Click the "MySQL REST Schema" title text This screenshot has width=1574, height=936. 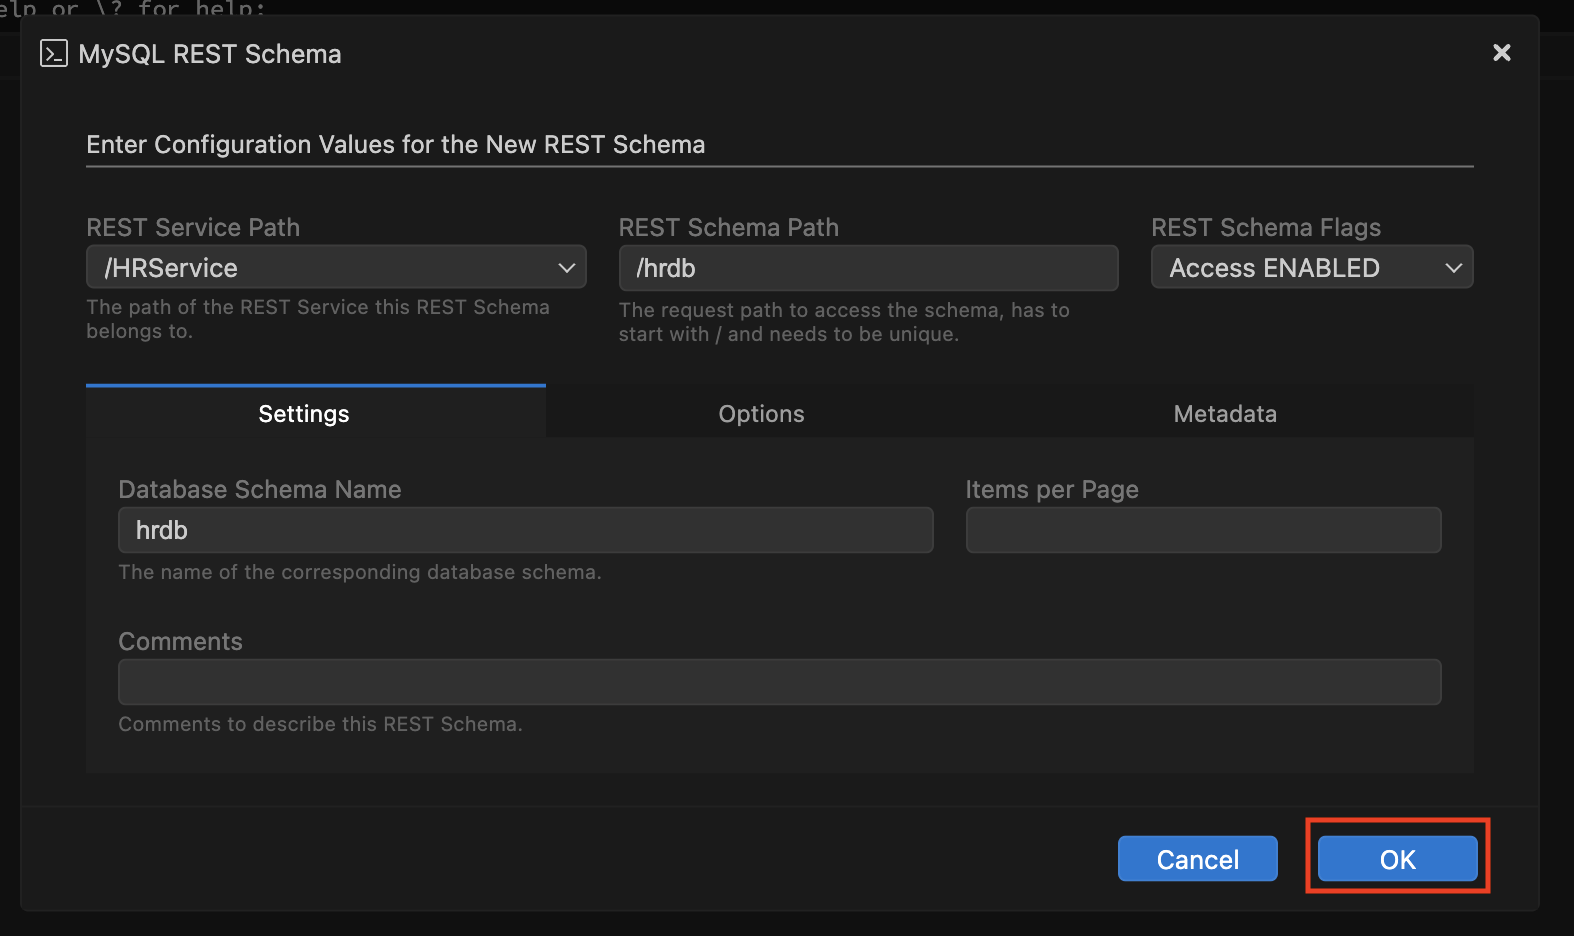pyautogui.click(x=210, y=54)
